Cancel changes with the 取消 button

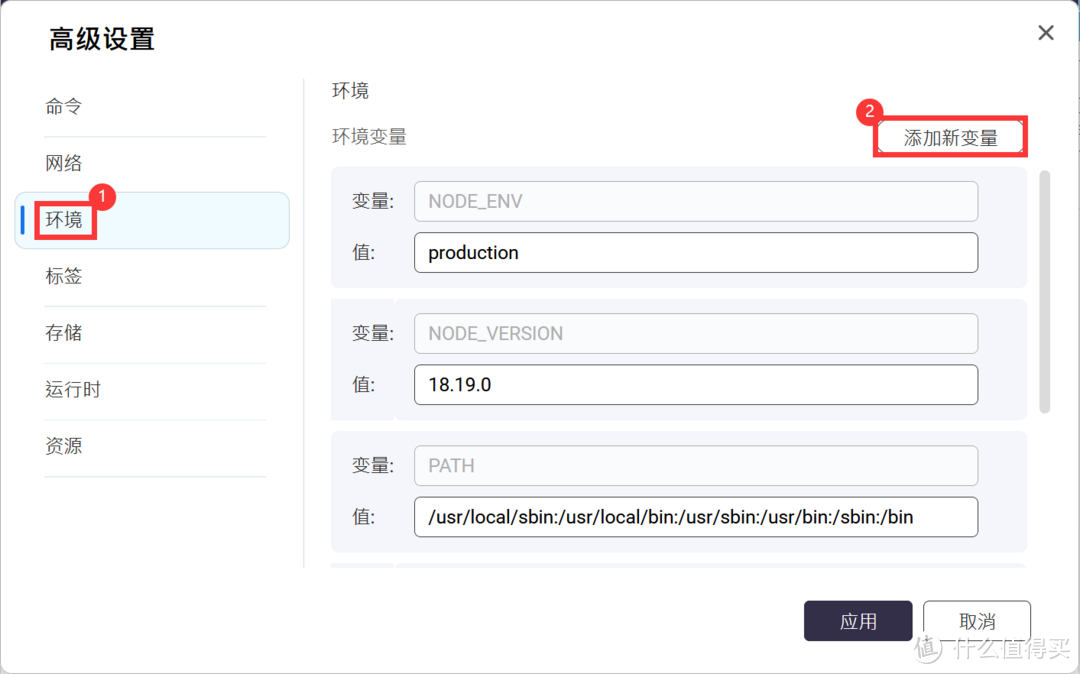point(976,621)
